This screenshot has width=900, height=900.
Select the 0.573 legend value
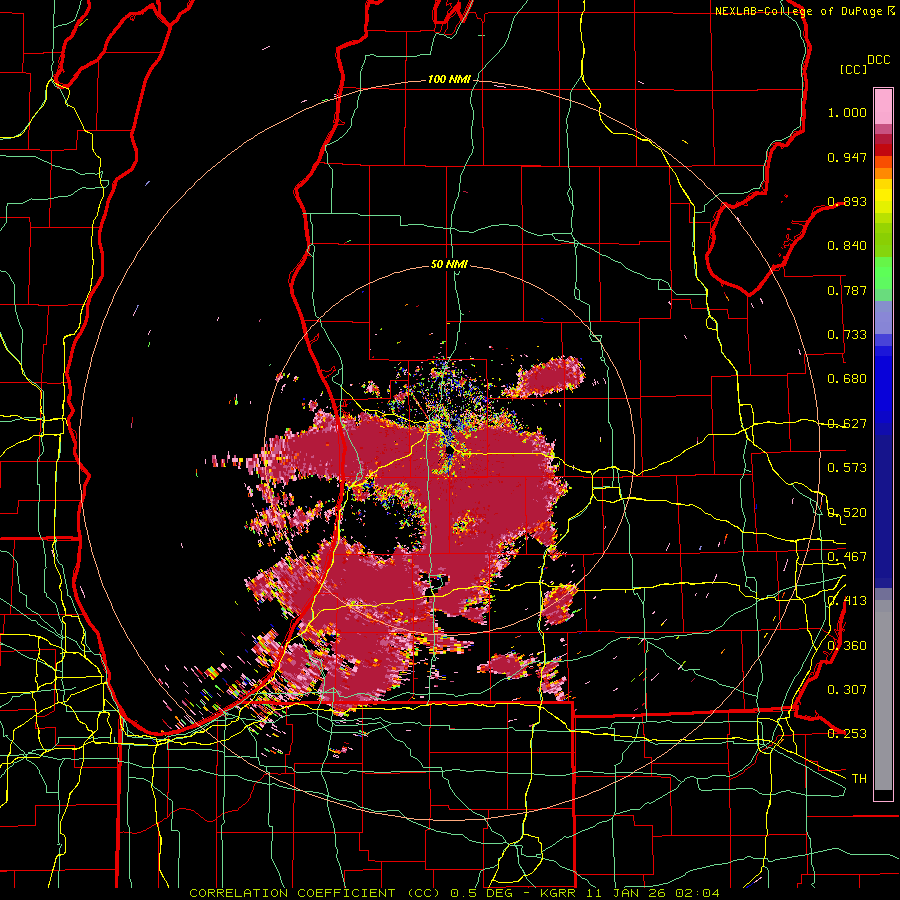point(847,468)
